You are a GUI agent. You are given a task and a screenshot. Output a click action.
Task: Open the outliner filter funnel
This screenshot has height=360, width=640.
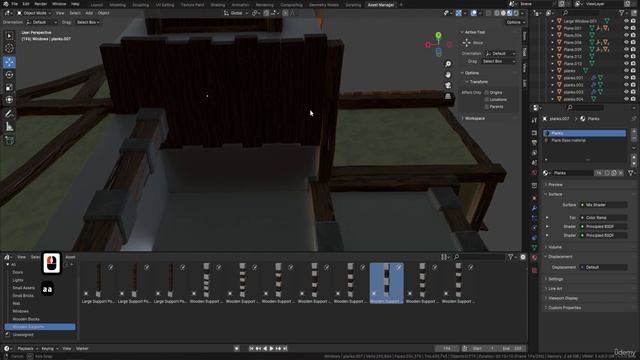tap(622, 13)
